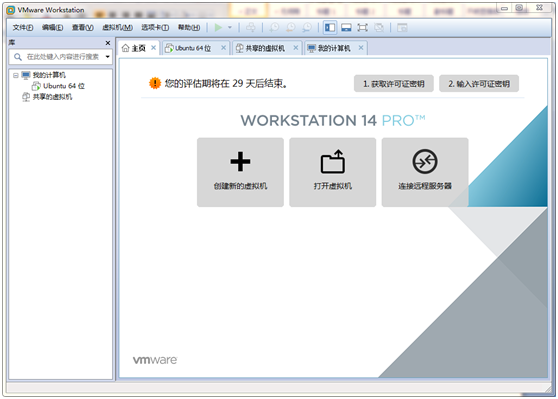Click the Unity mode toolbar icon

click(x=379, y=27)
